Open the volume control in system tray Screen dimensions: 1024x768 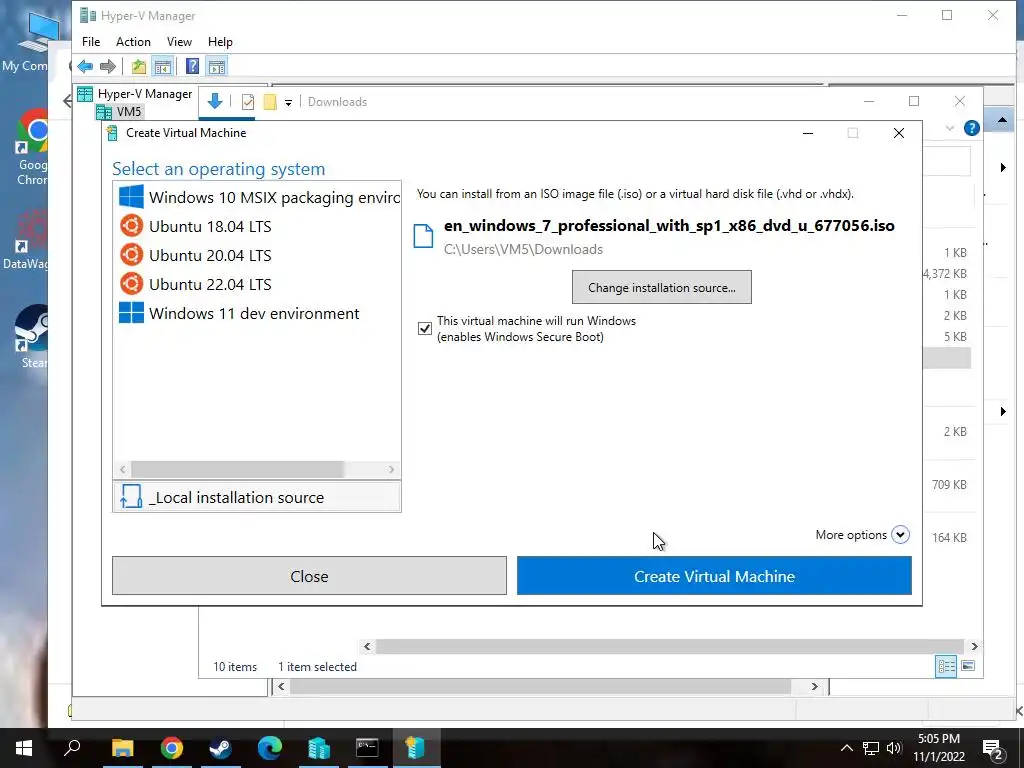[x=894, y=748]
